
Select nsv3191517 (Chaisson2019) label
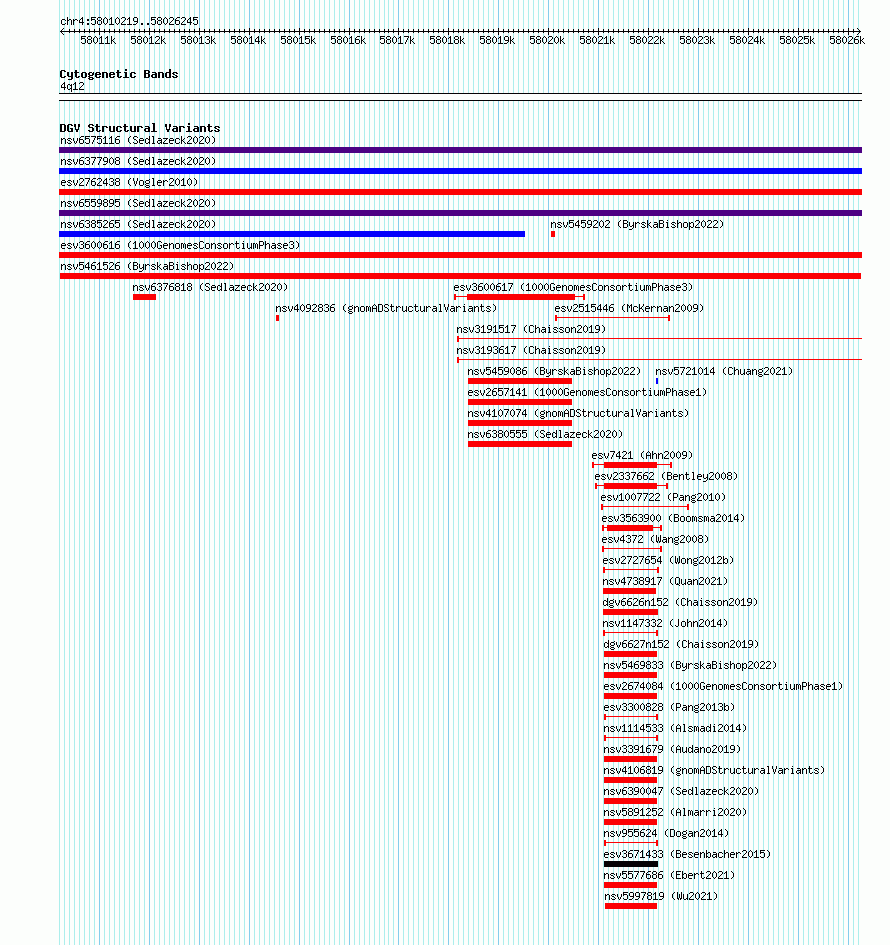point(531,330)
